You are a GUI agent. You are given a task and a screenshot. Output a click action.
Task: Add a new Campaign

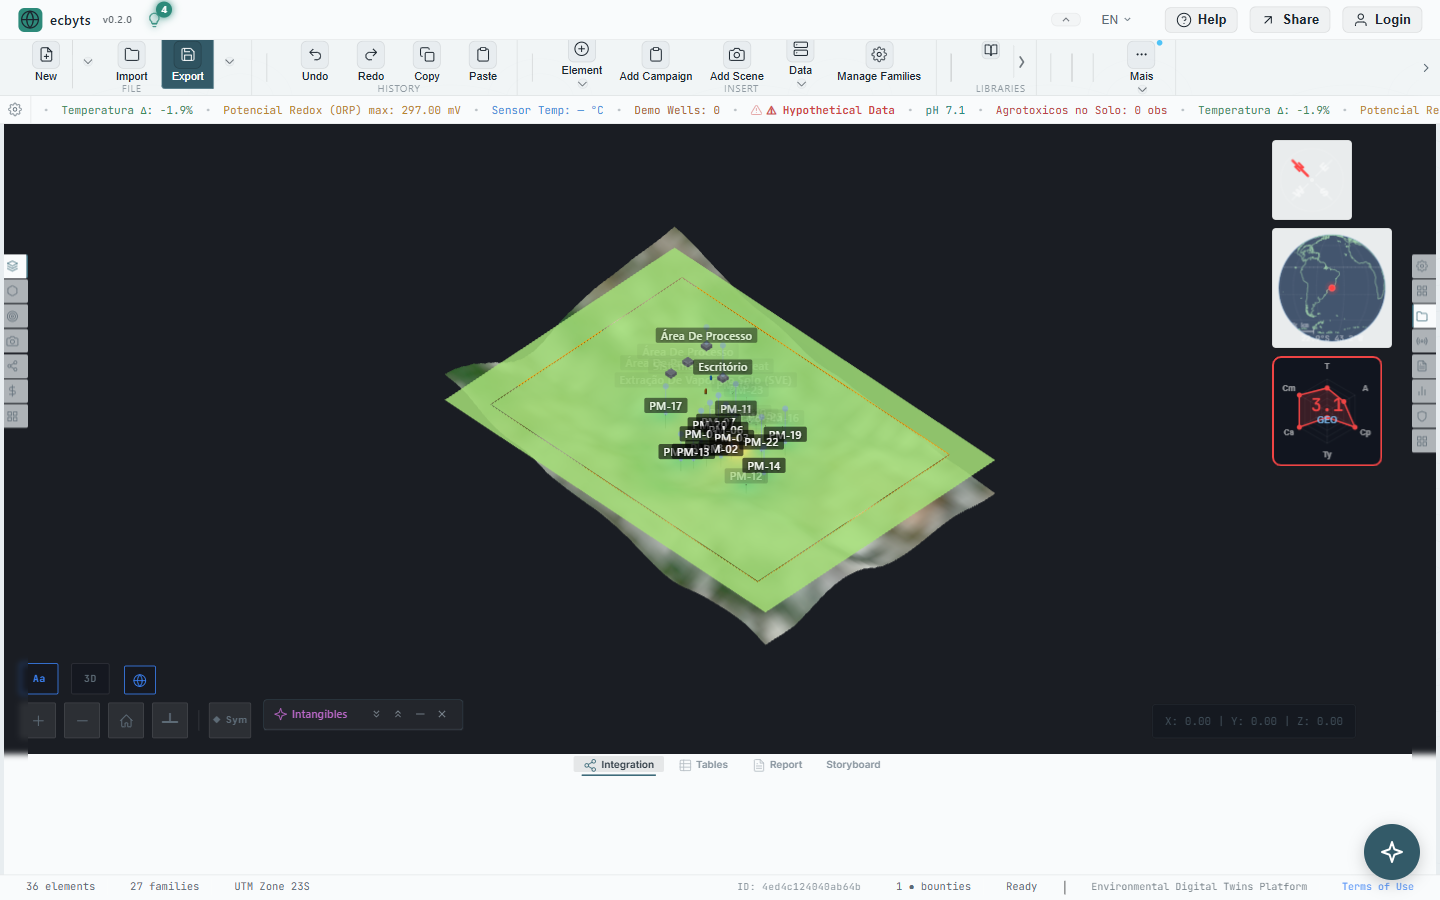click(656, 62)
